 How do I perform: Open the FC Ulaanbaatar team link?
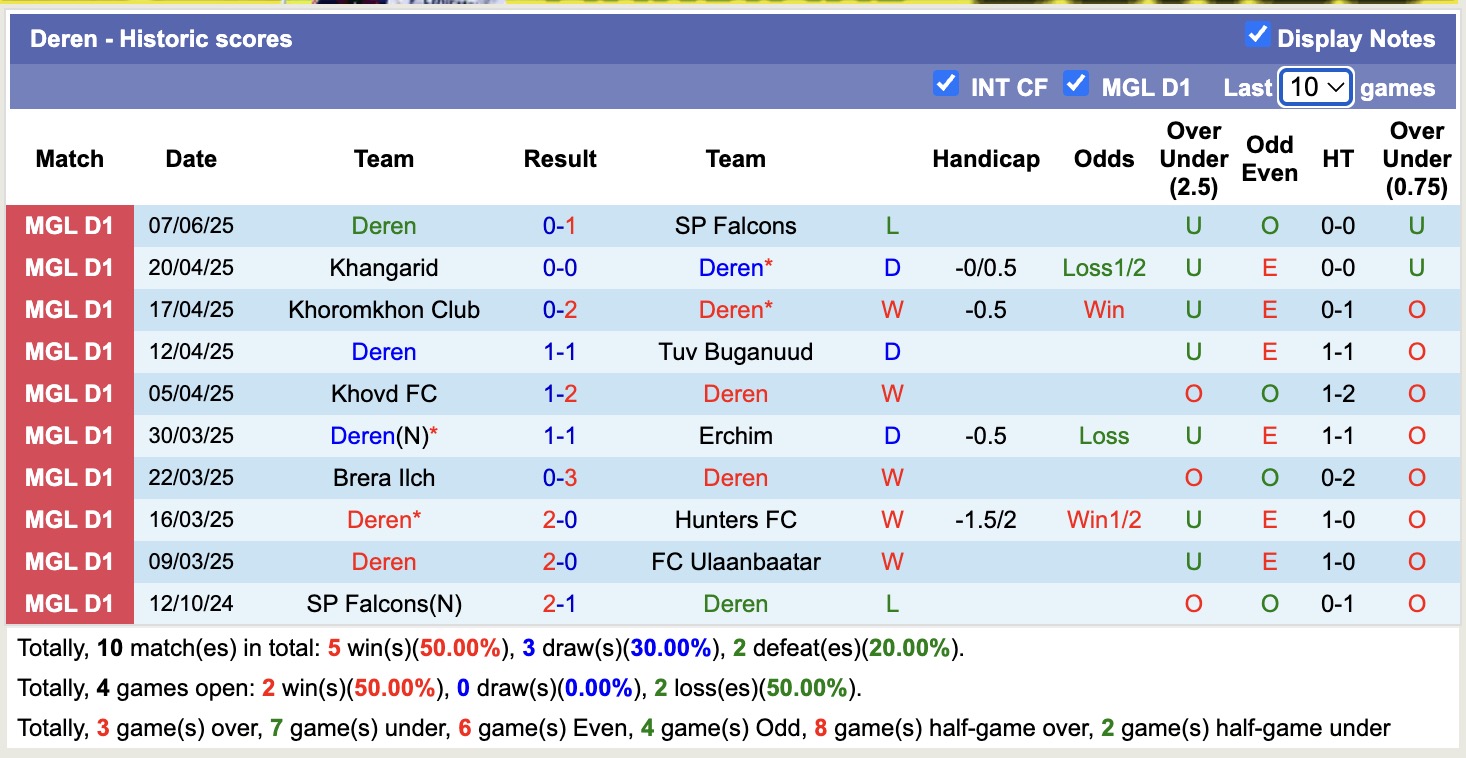[735, 562]
